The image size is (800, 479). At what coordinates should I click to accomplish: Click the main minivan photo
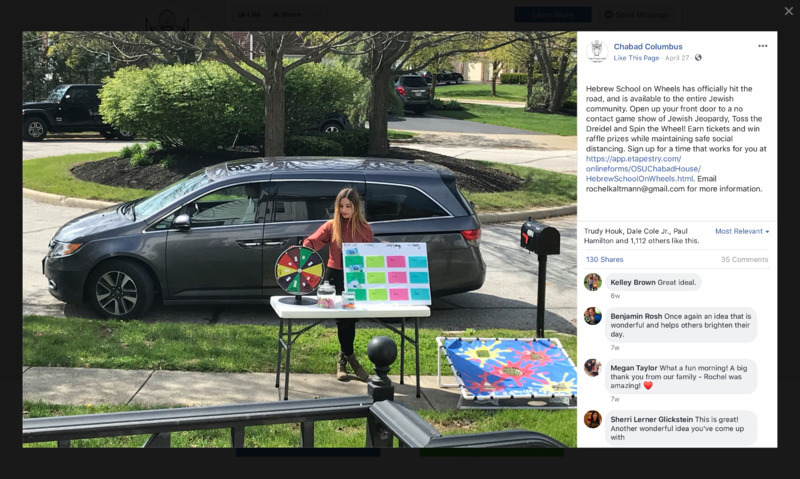299,239
